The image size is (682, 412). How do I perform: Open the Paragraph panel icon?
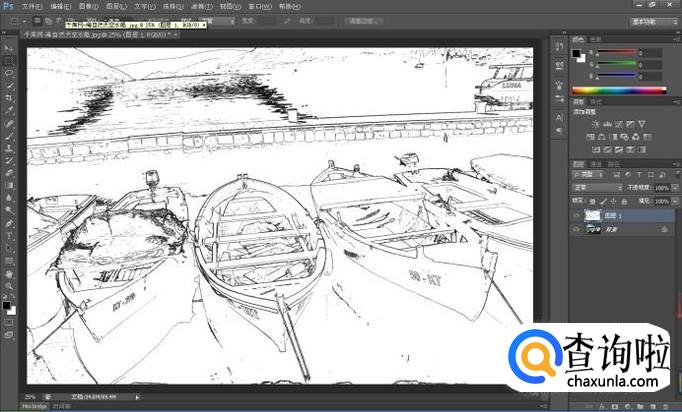559,131
